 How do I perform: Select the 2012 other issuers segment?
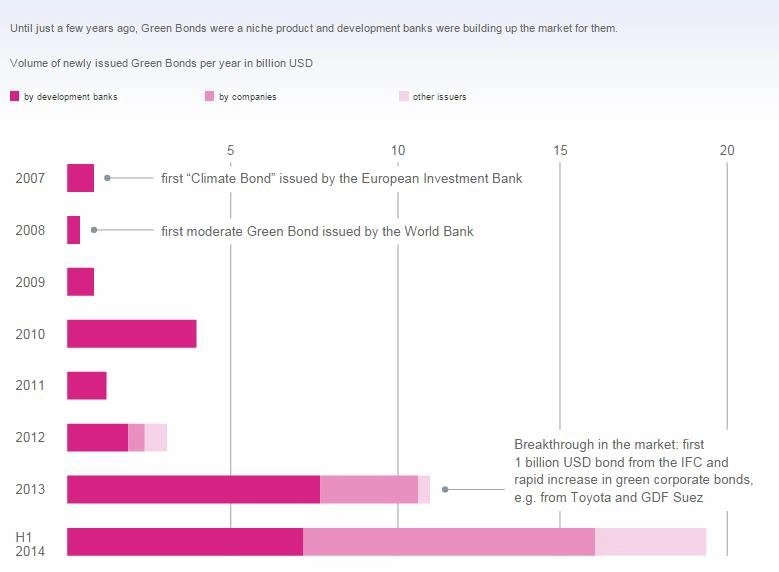tap(156, 437)
